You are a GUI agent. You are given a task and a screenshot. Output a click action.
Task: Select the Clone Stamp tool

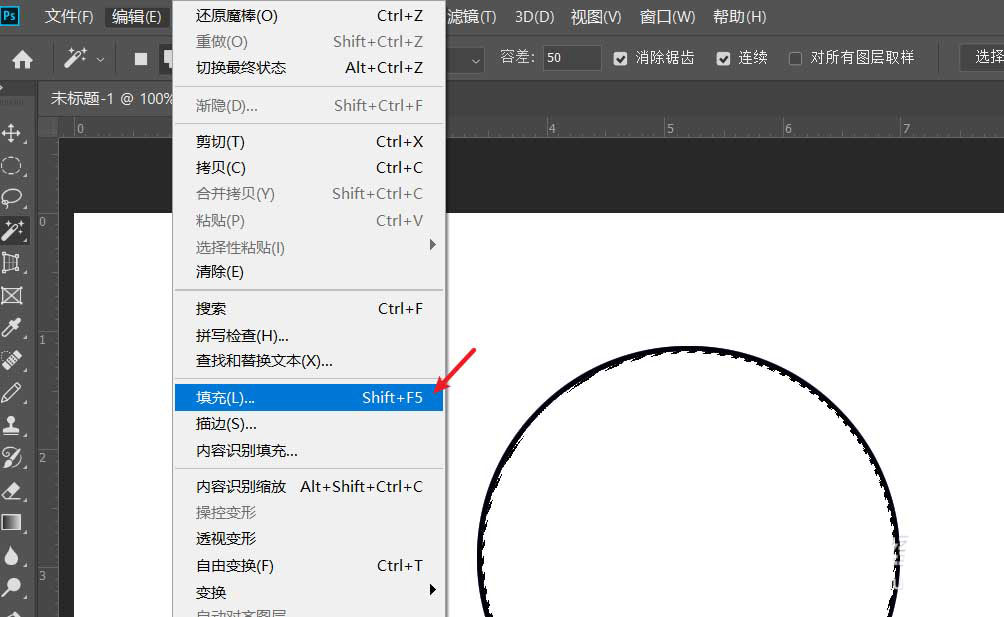click(12, 425)
